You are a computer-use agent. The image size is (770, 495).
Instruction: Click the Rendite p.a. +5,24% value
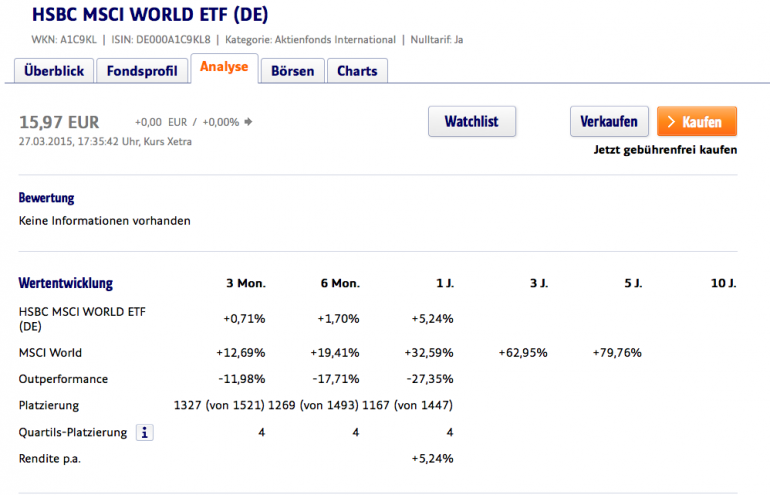coord(432,459)
